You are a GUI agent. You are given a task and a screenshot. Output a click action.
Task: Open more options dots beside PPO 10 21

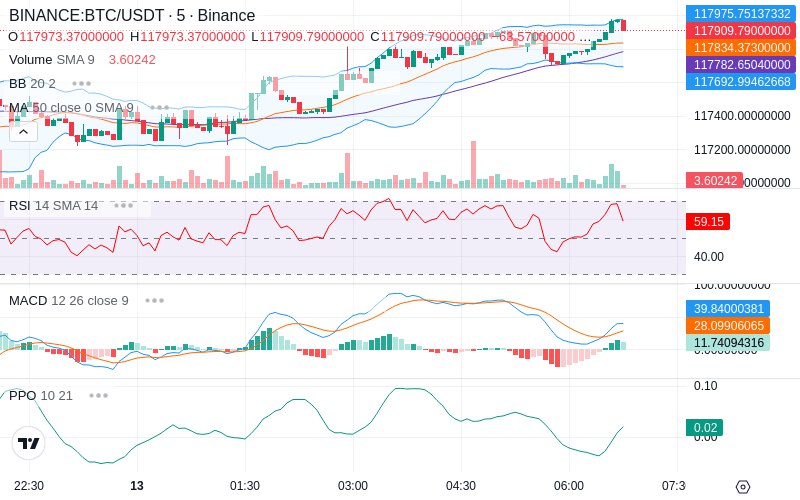(x=98, y=395)
